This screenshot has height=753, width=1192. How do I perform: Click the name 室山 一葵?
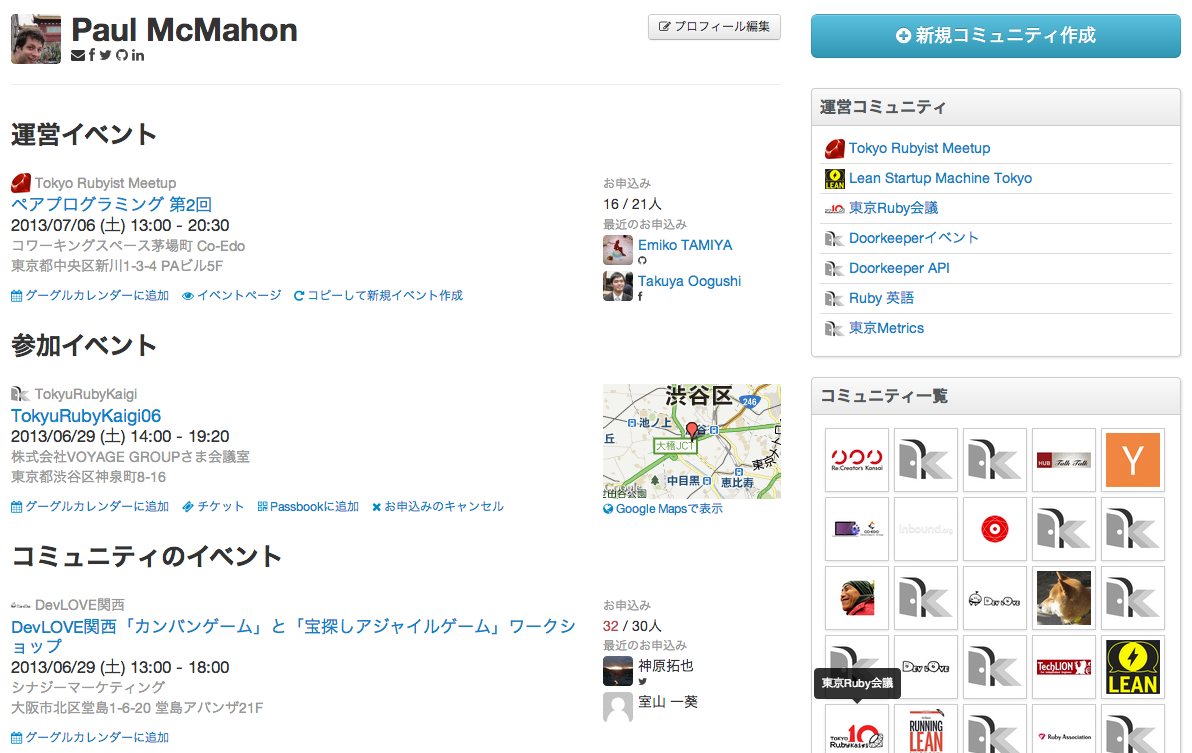click(668, 701)
